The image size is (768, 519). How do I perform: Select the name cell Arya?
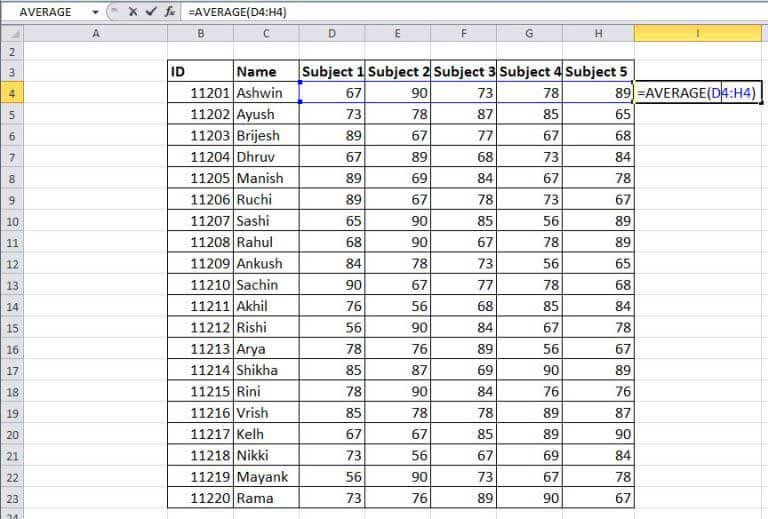pos(266,349)
